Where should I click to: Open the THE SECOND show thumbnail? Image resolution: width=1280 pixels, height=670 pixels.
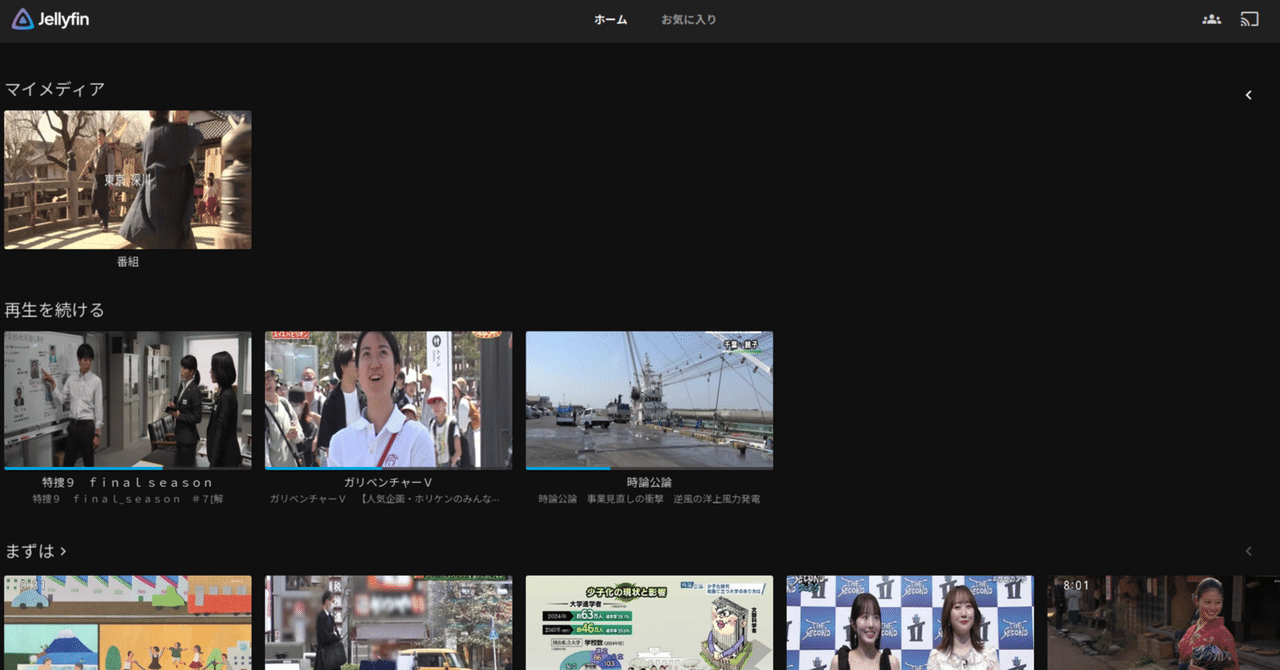tap(908, 622)
